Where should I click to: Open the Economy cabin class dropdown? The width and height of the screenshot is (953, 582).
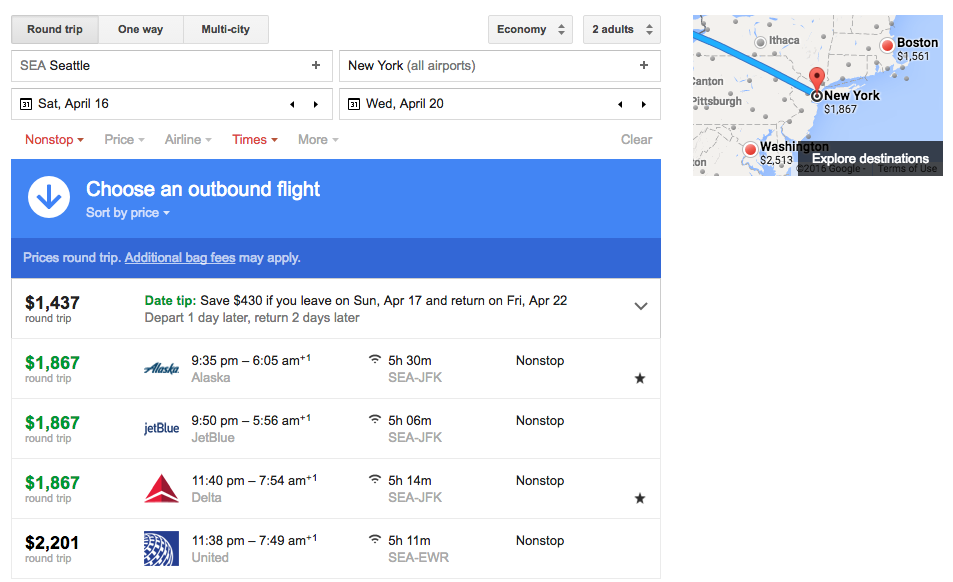(531, 29)
